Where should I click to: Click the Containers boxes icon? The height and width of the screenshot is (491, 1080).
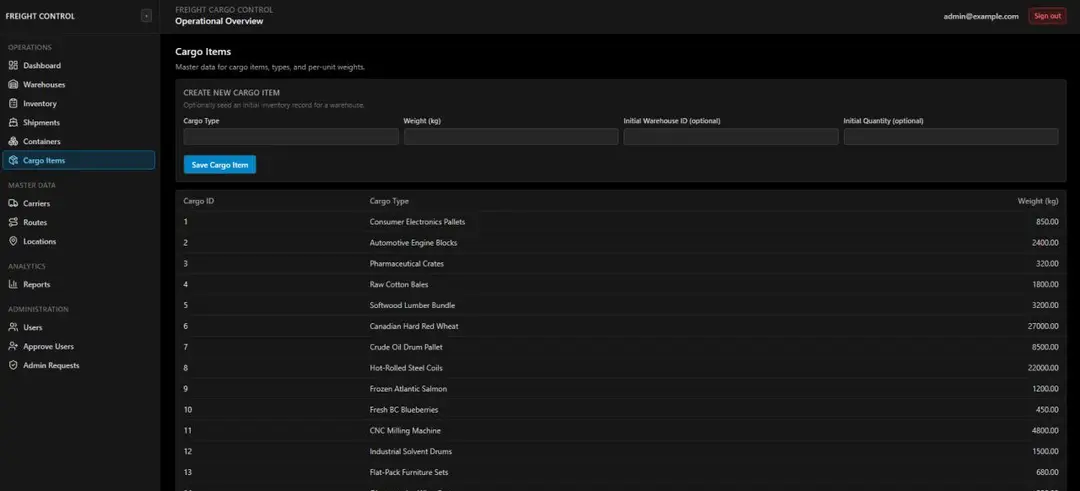(x=13, y=141)
